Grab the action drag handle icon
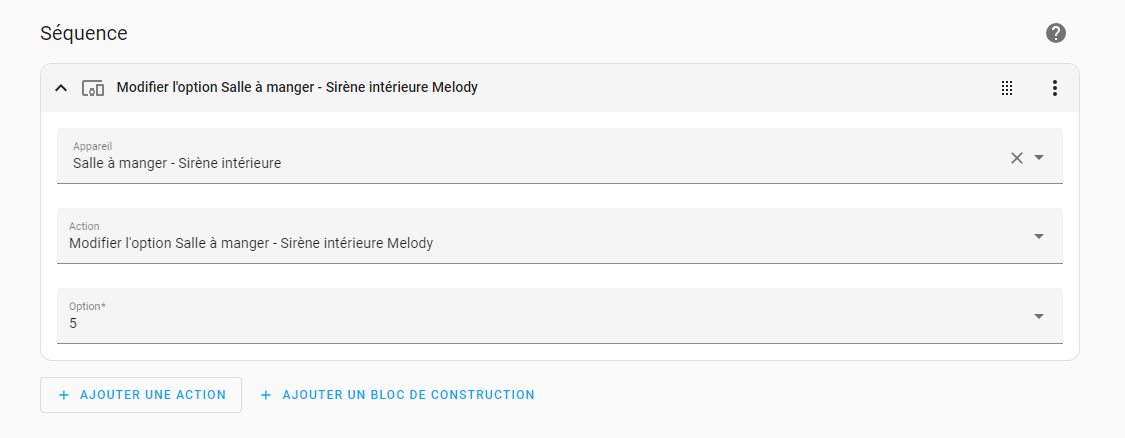Screen dimensions: 1125x438 (1007, 88)
